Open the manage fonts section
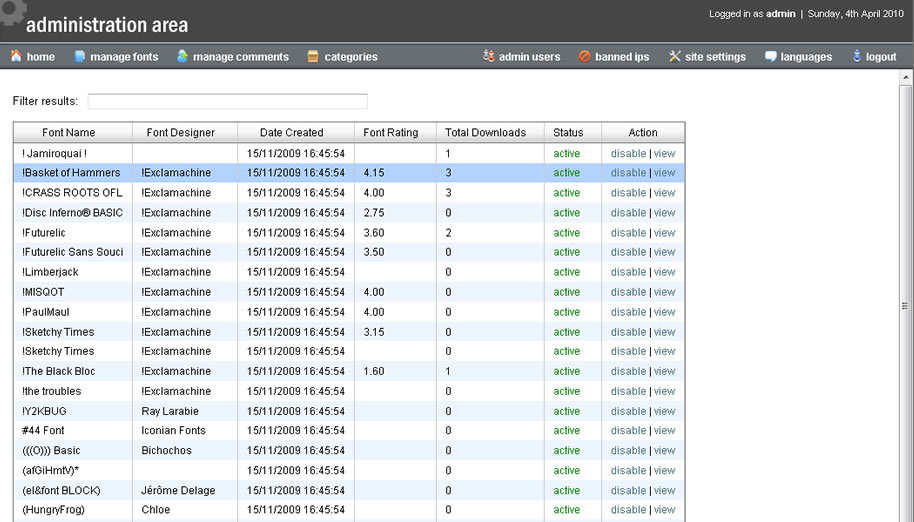Screen dimensions: 914x522 tap(124, 57)
